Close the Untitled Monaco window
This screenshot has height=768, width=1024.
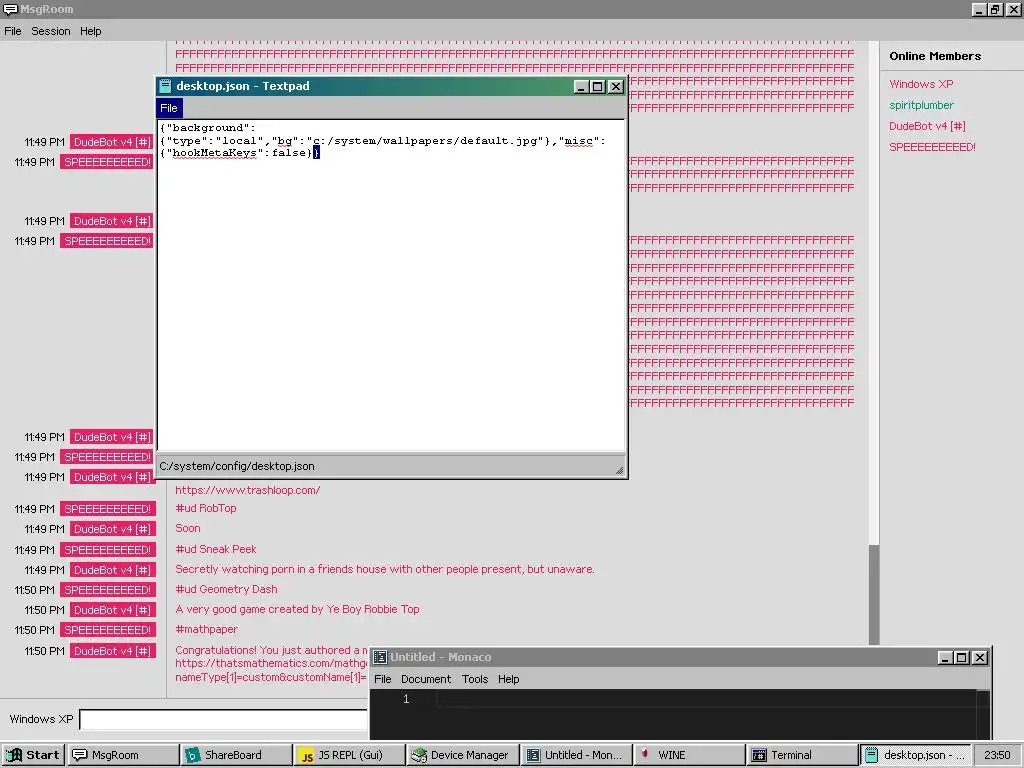point(980,658)
